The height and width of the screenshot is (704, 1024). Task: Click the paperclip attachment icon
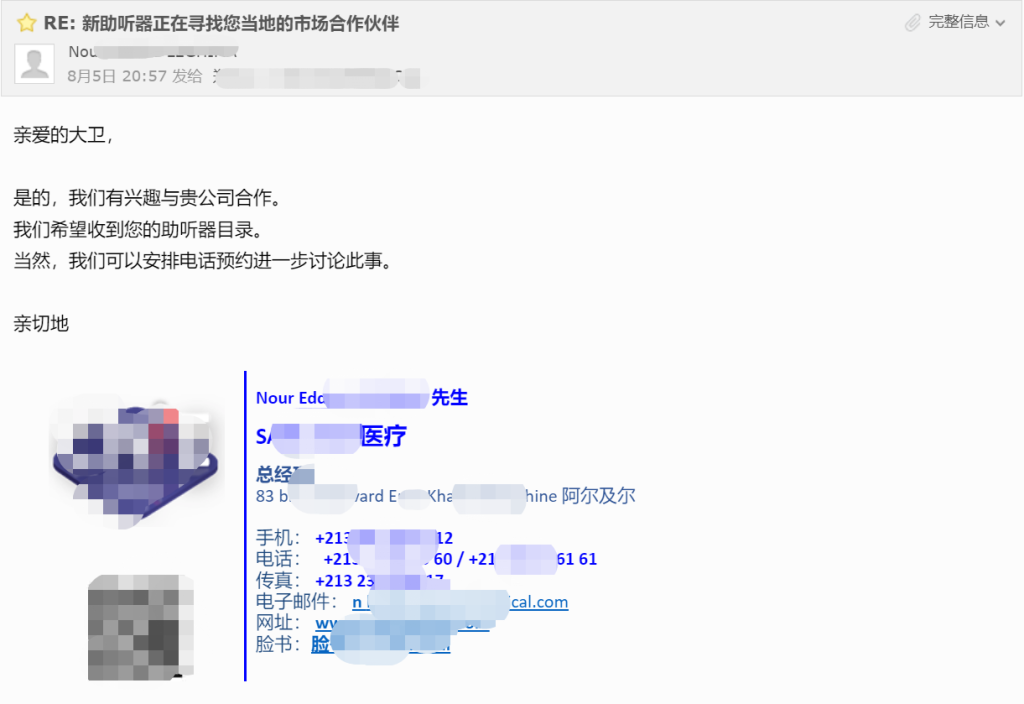tap(912, 23)
